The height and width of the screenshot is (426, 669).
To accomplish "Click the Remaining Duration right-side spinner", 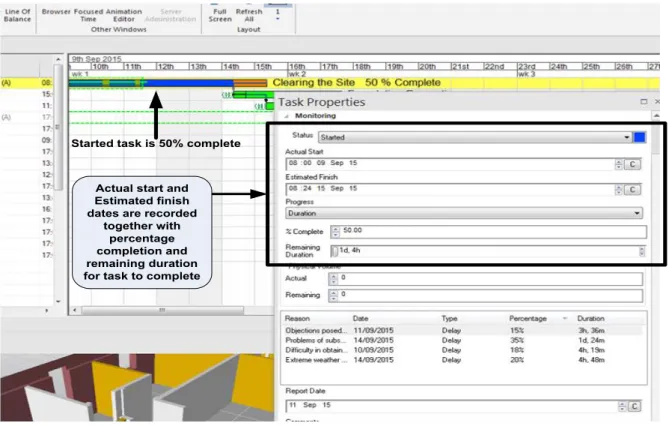I will 642,251.
